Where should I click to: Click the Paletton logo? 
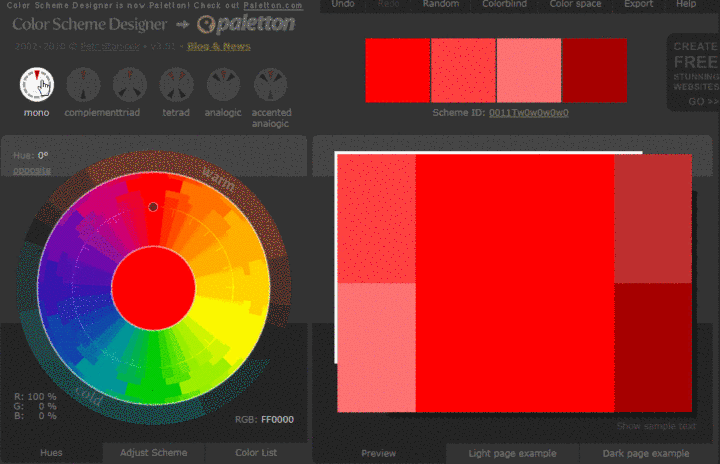tap(246, 24)
